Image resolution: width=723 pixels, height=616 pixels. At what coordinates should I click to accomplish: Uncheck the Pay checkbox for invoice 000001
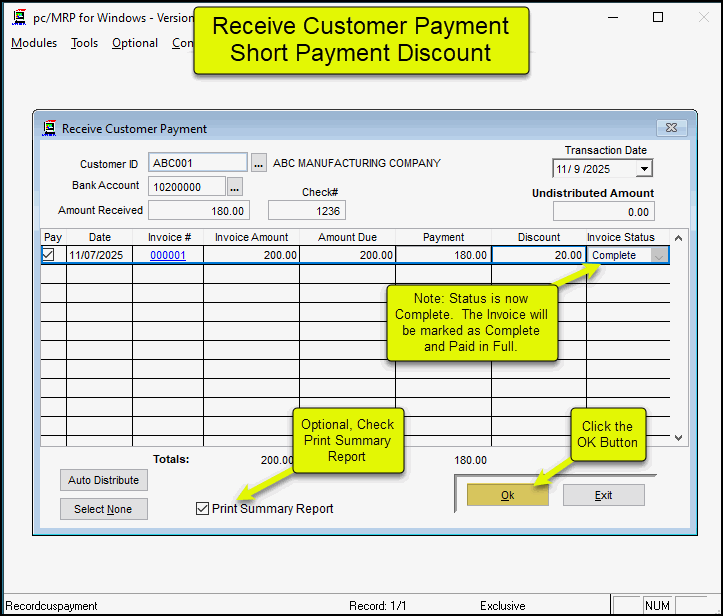(x=49, y=255)
